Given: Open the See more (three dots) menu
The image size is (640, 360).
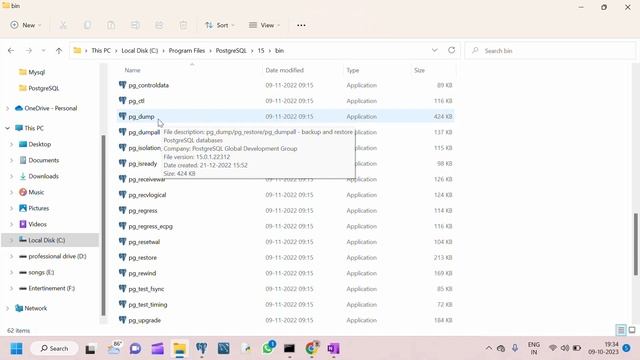Looking at the screenshot, I should point(301,25).
